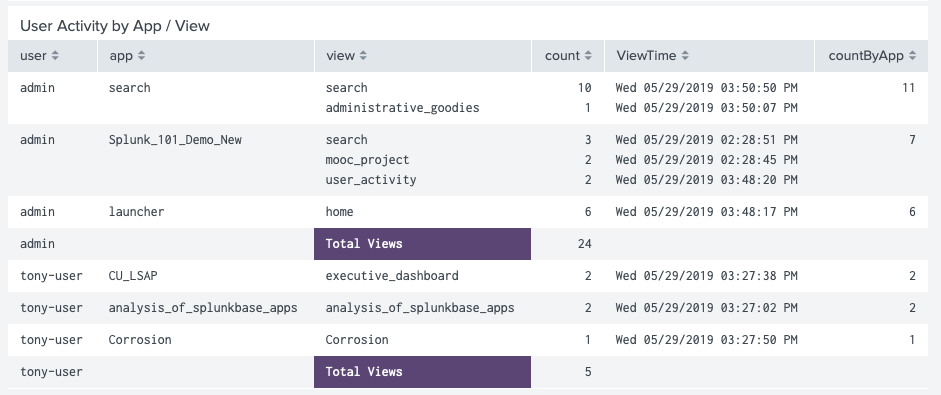Select ViewTime 02:28:51 PM entry
941x395 pixels.
coord(706,140)
